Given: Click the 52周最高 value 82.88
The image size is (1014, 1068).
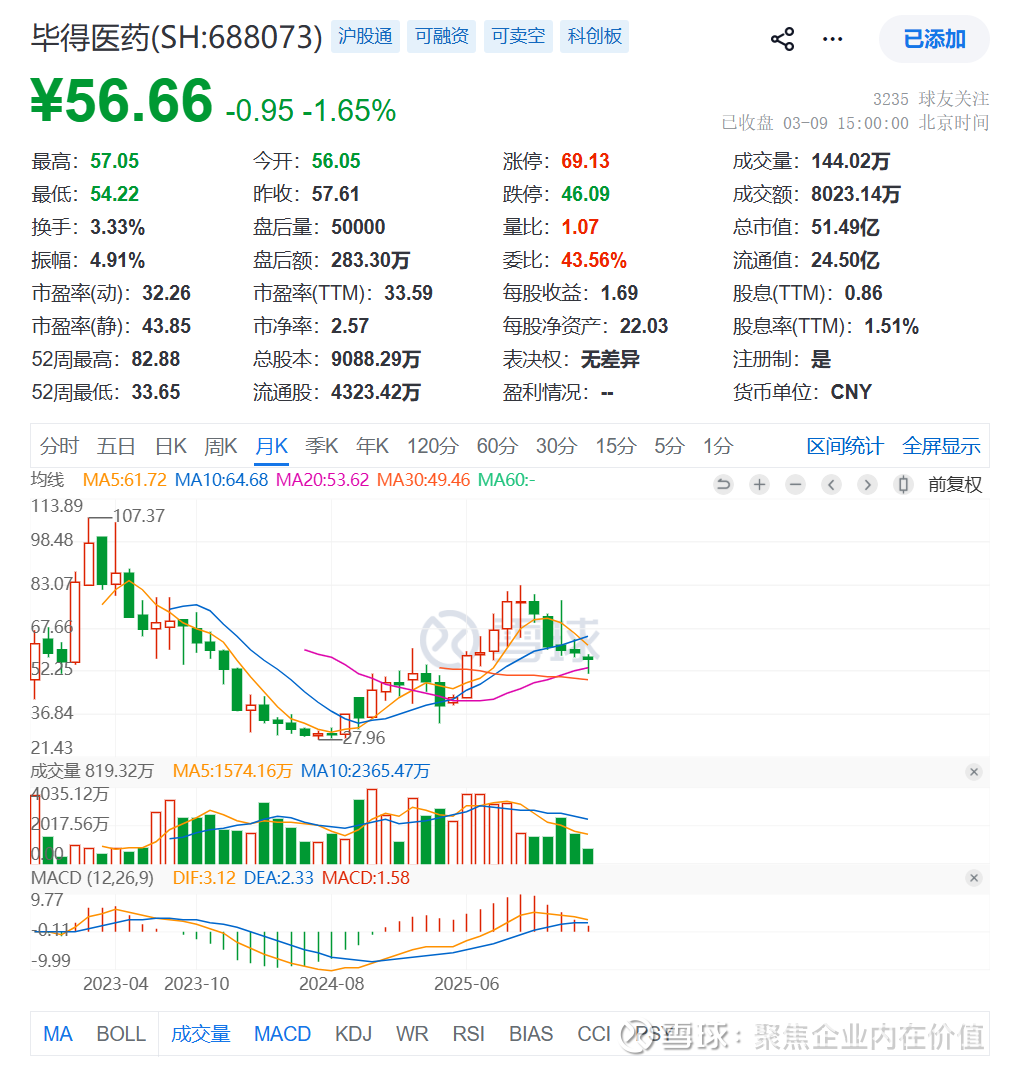Looking at the screenshot, I should pyautogui.click(x=155, y=360).
